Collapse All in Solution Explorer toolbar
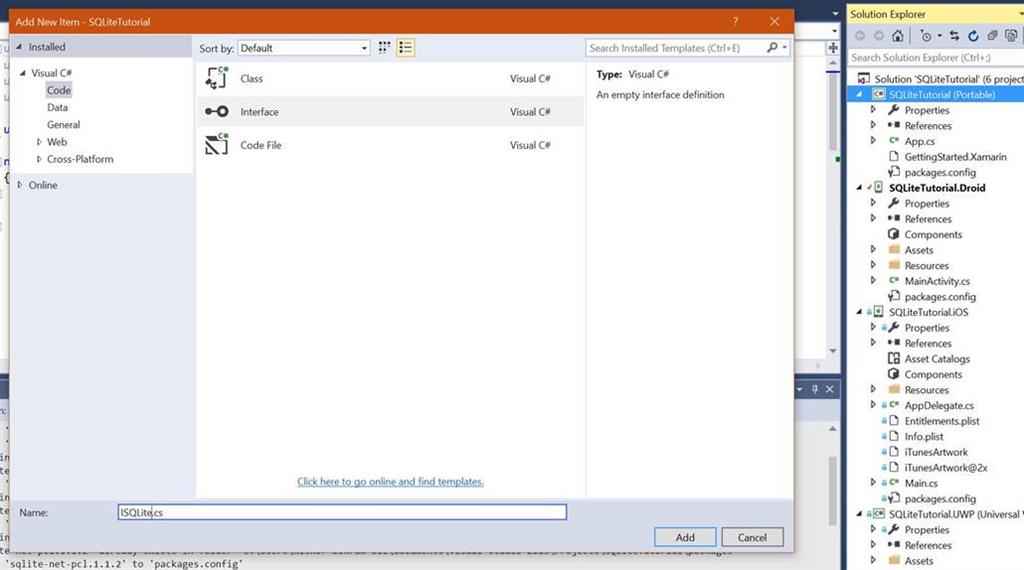The width and height of the screenshot is (1024, 570). point(992,36)
